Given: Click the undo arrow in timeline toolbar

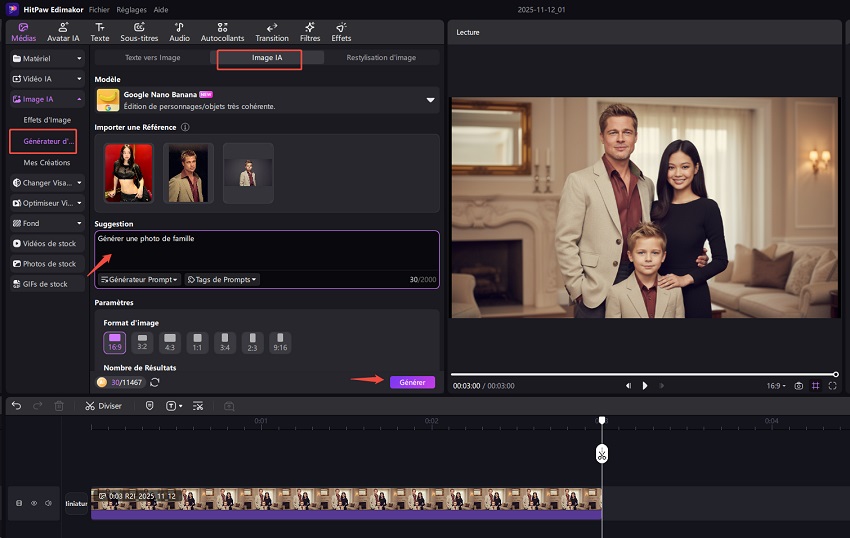Looking at the screenshot, I should (x=17, y=406).
